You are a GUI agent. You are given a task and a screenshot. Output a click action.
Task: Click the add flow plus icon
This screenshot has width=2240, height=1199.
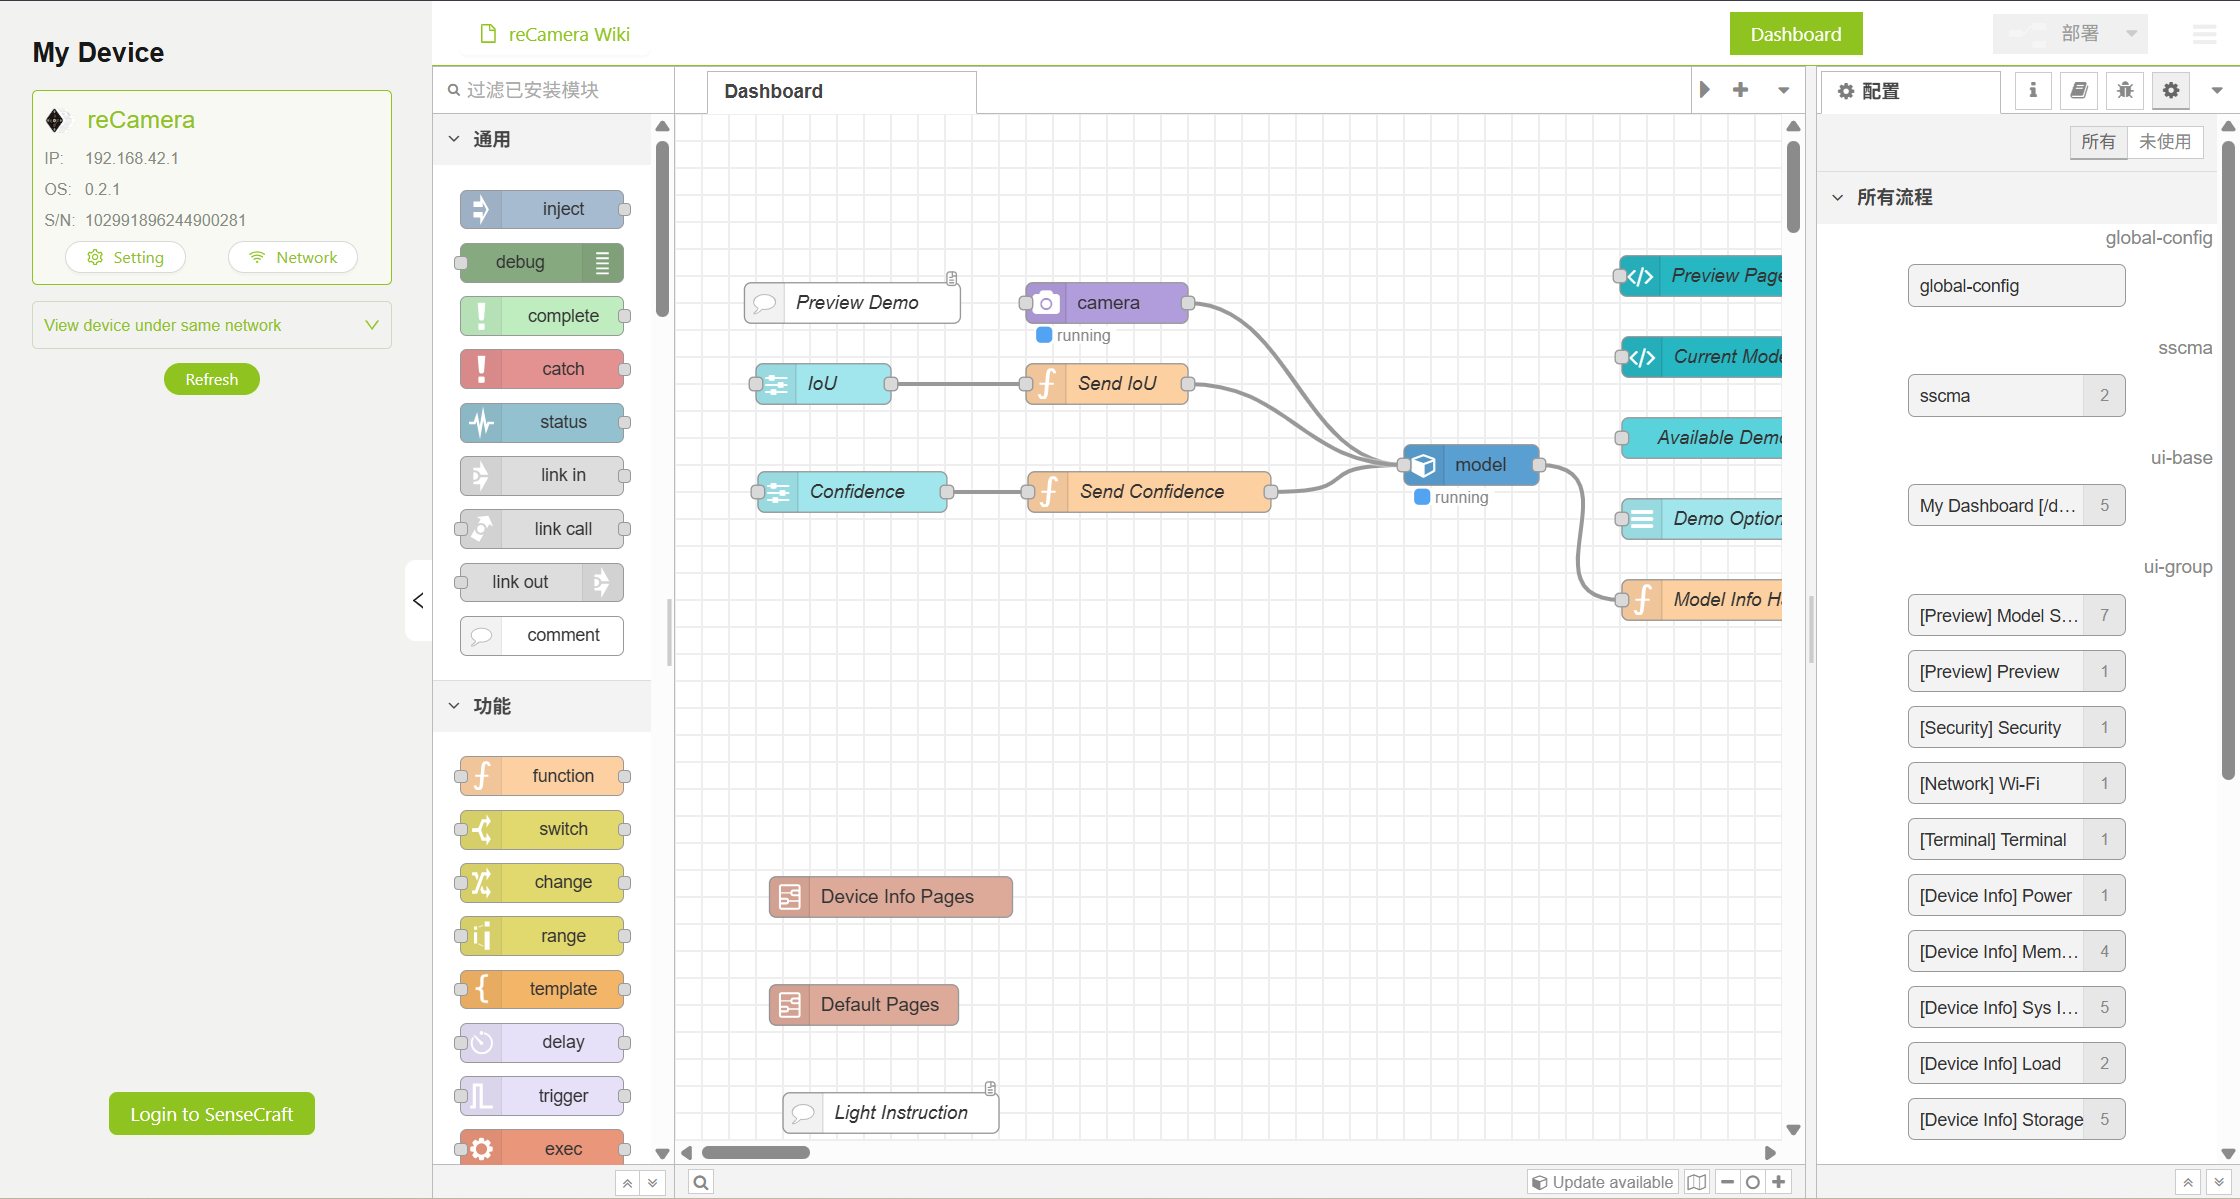coord(1740,90)
